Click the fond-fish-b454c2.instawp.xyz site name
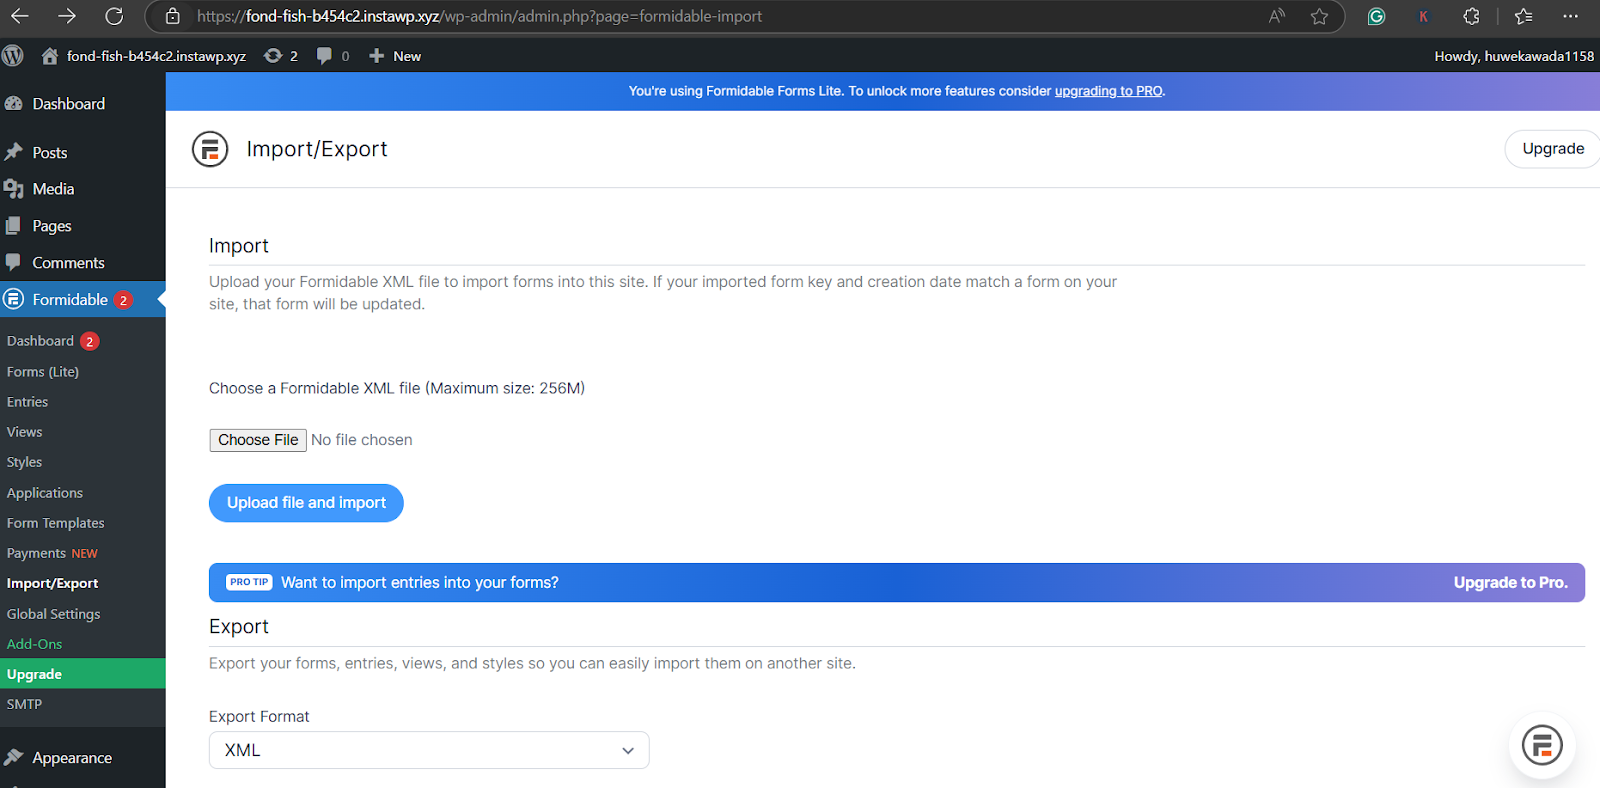 (x=156, y=56)
